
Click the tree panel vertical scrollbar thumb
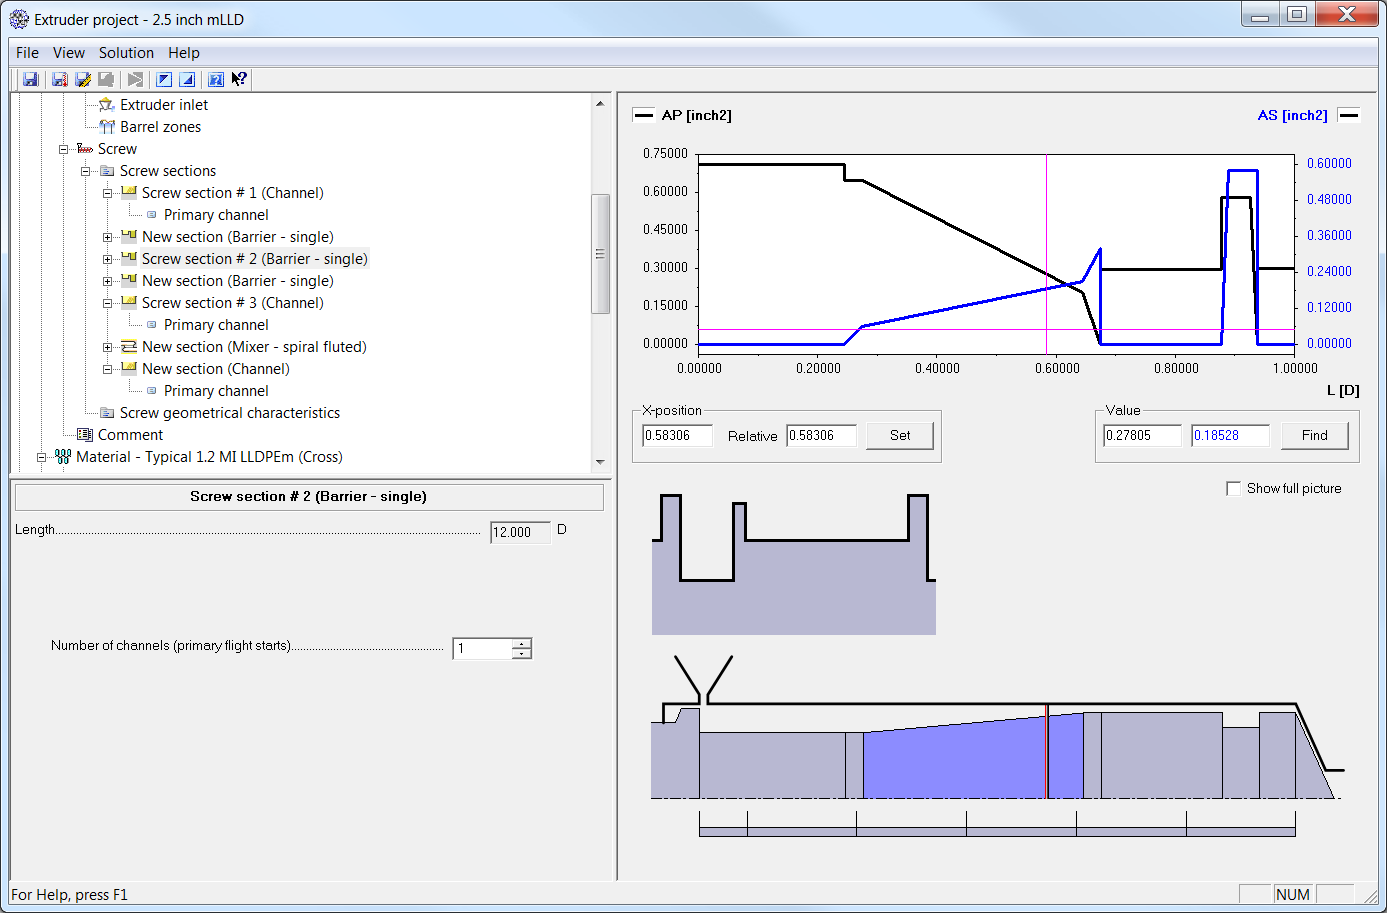tap(600, 254)
